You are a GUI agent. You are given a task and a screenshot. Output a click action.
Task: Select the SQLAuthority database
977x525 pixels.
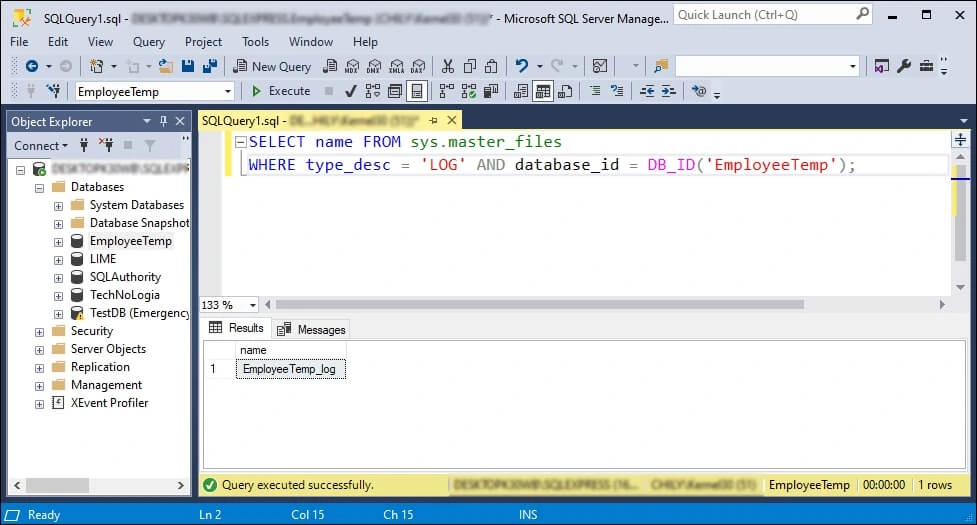tap(125, 277)
